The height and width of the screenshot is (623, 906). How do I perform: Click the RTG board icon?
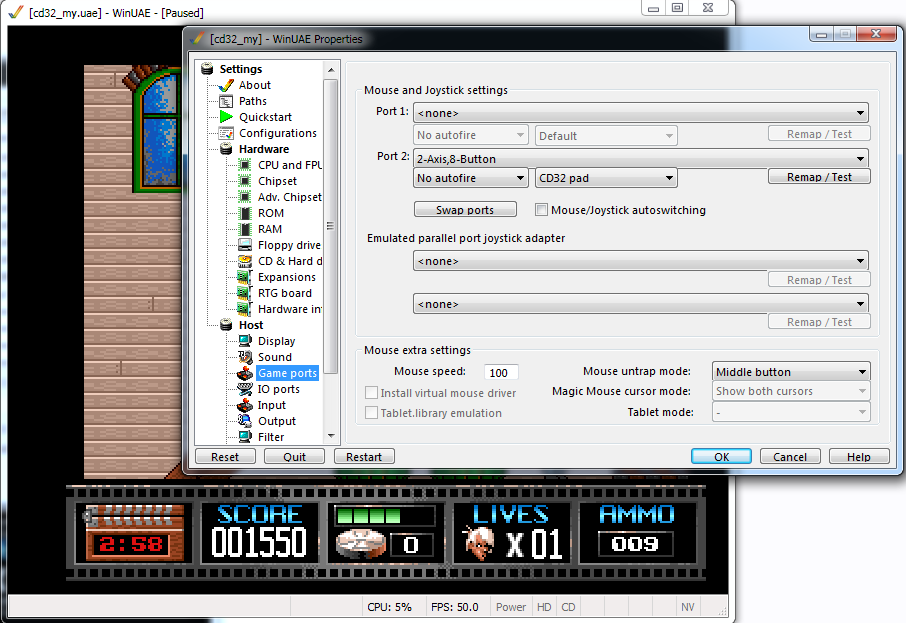pyautogui.click(x=245, y=293)
